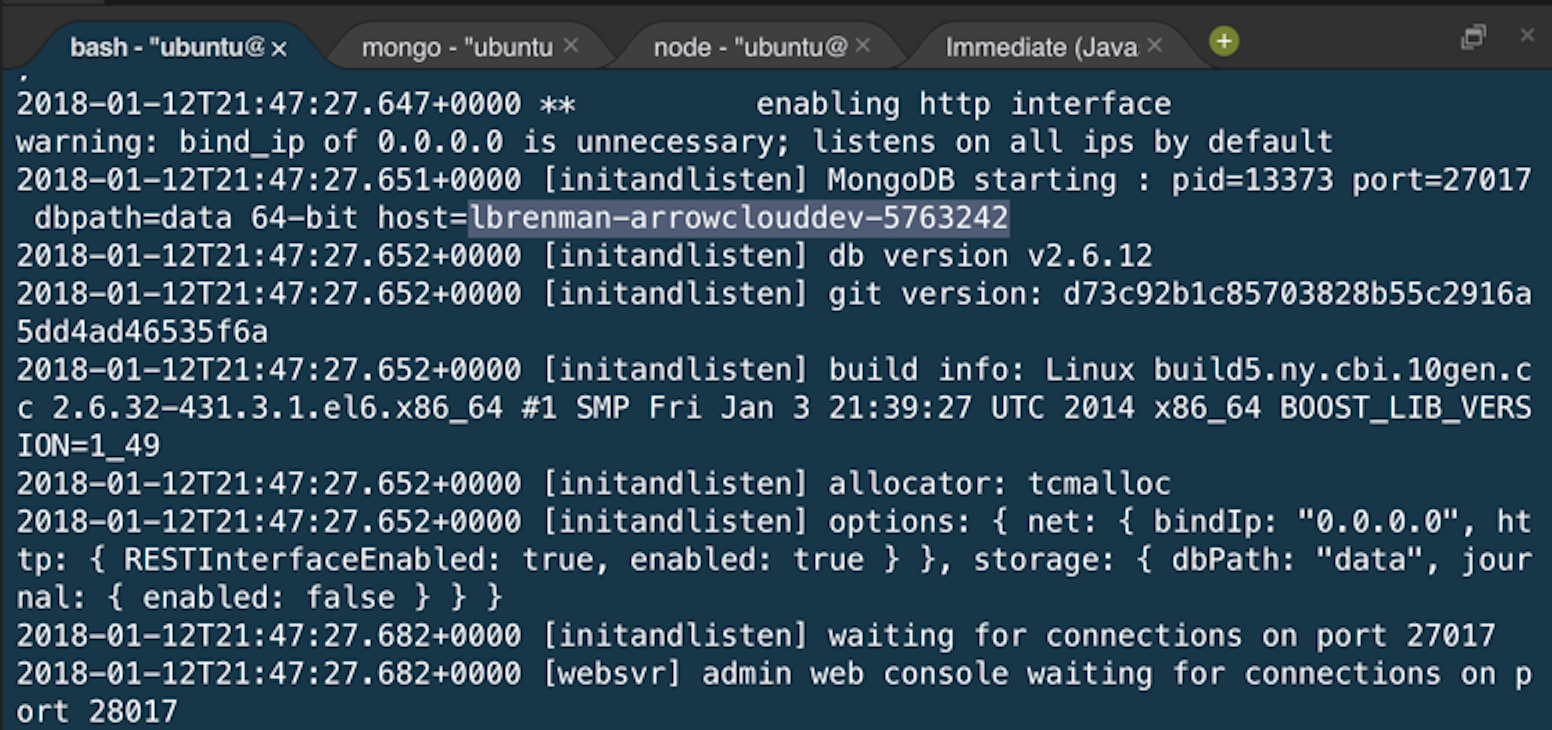This screenshot has width=1552, height=730.
Task: Click the word tcmalloc in the allocator line
Action: pyautogui.click(x=1099, y=484)
